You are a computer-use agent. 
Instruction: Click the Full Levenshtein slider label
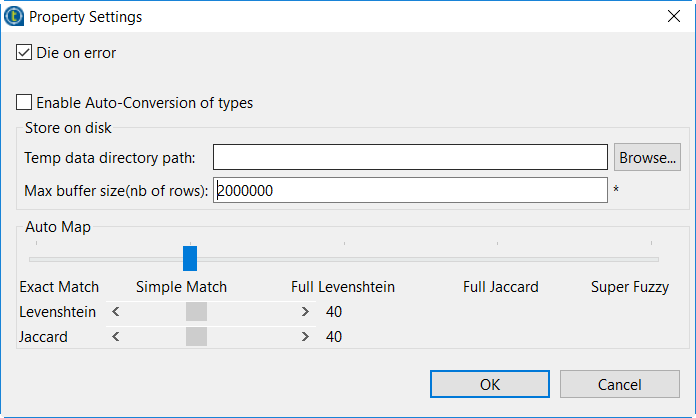[343, 287]
